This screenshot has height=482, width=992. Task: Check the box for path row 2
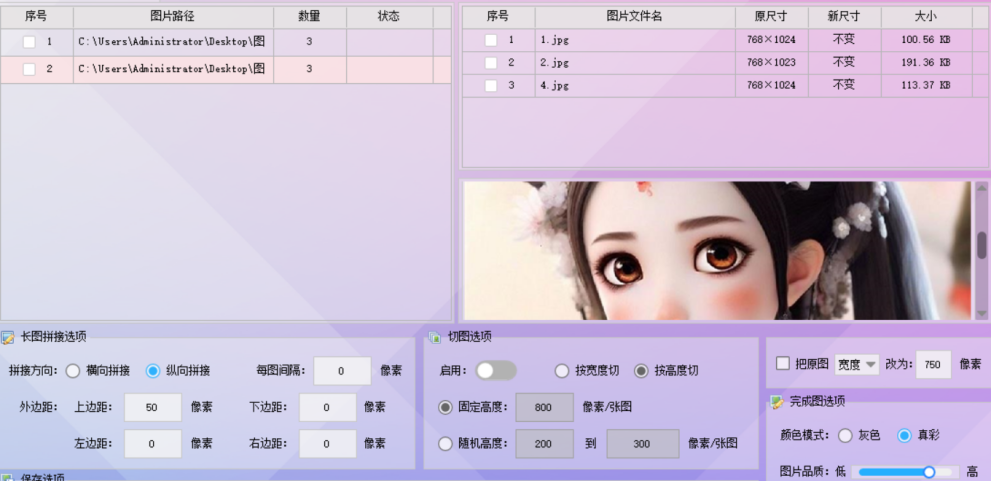[x=29, y=70]
